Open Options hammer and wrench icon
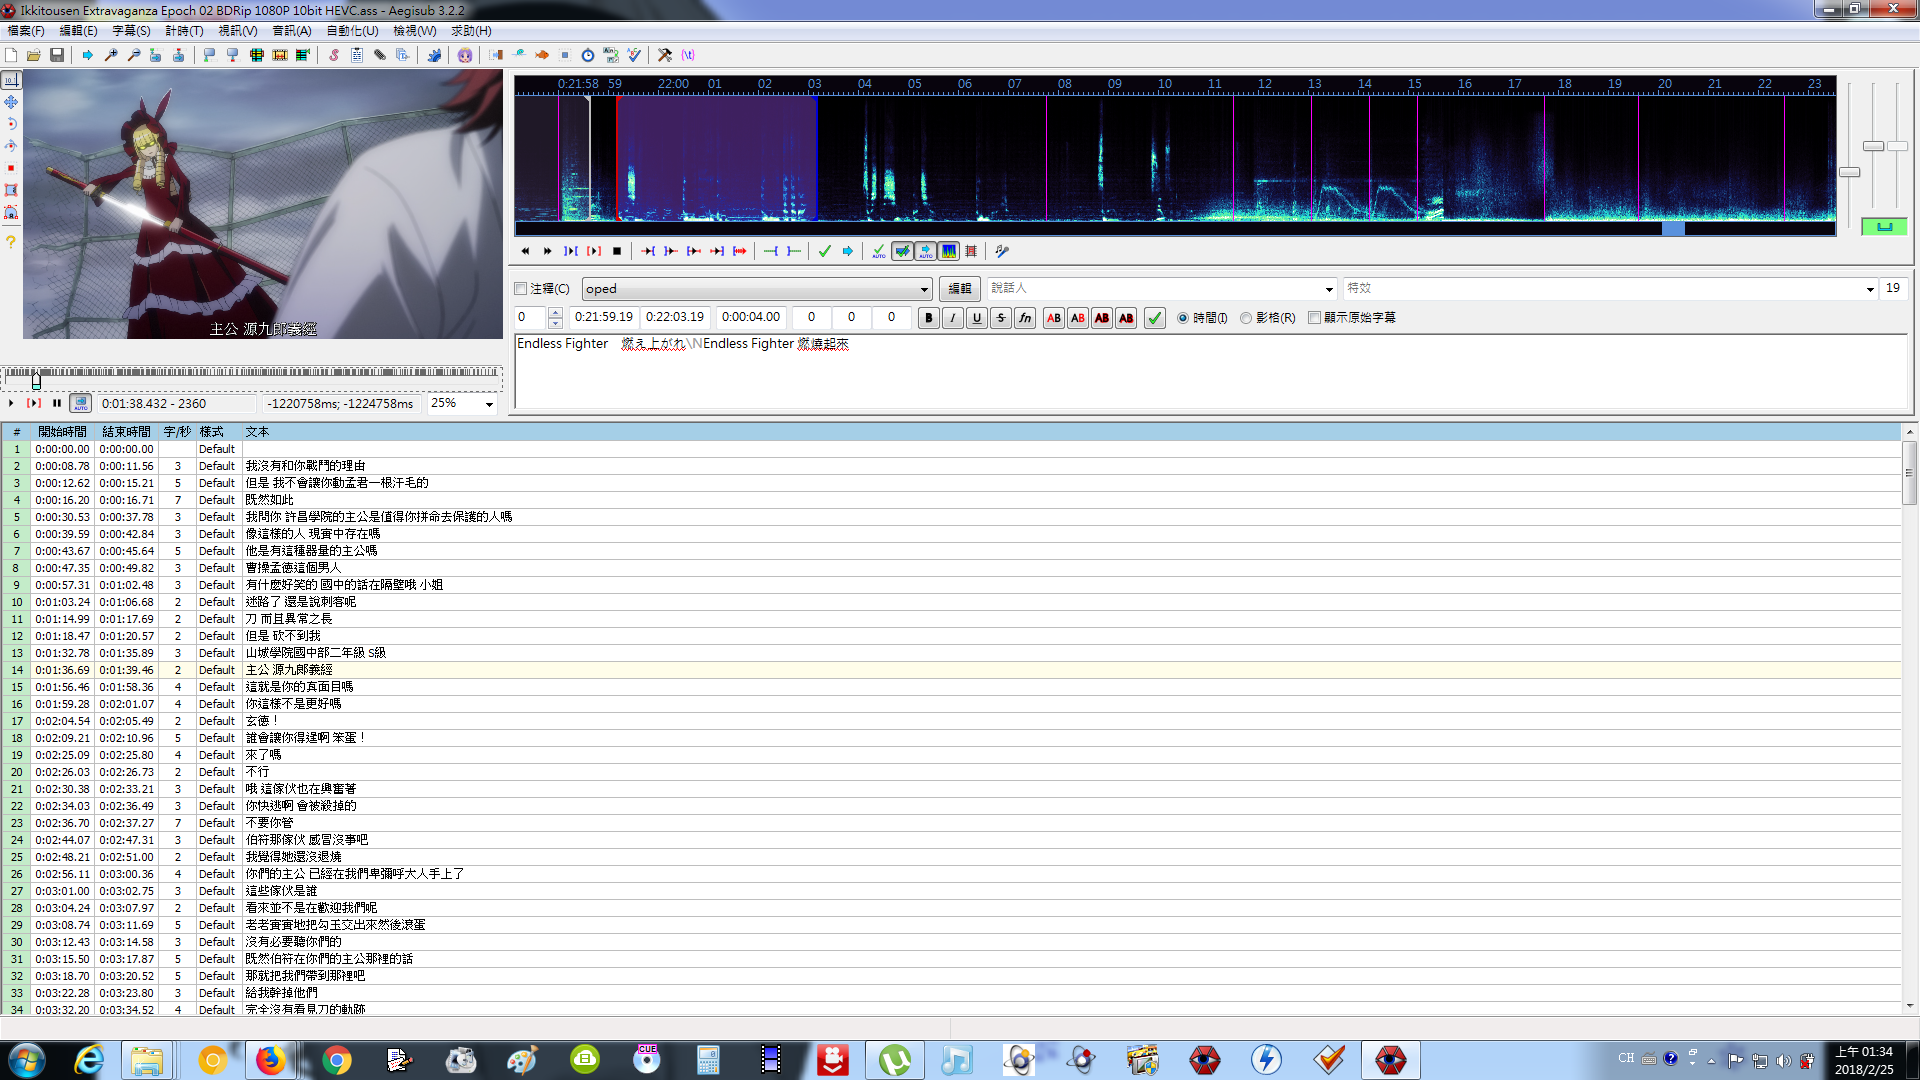 tap(665, 55)
